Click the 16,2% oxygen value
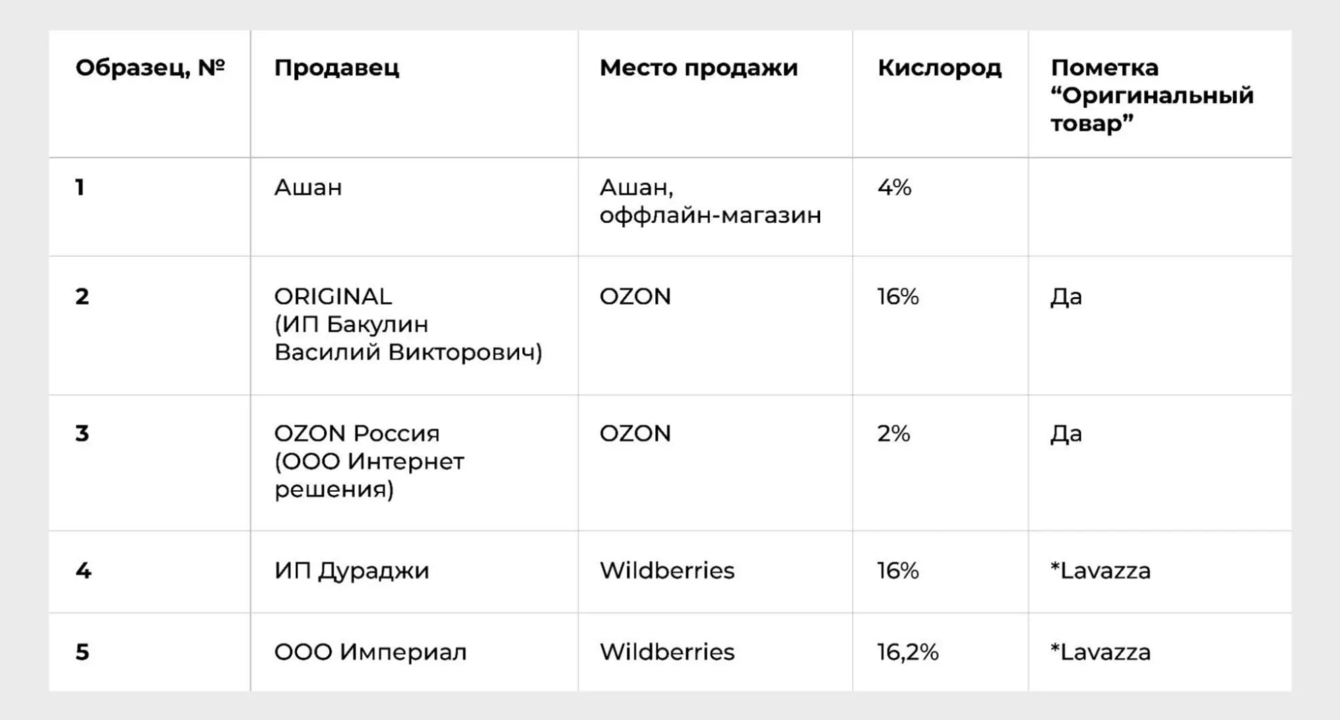Viewport: 1340px width, 720px height. (908, 652)
